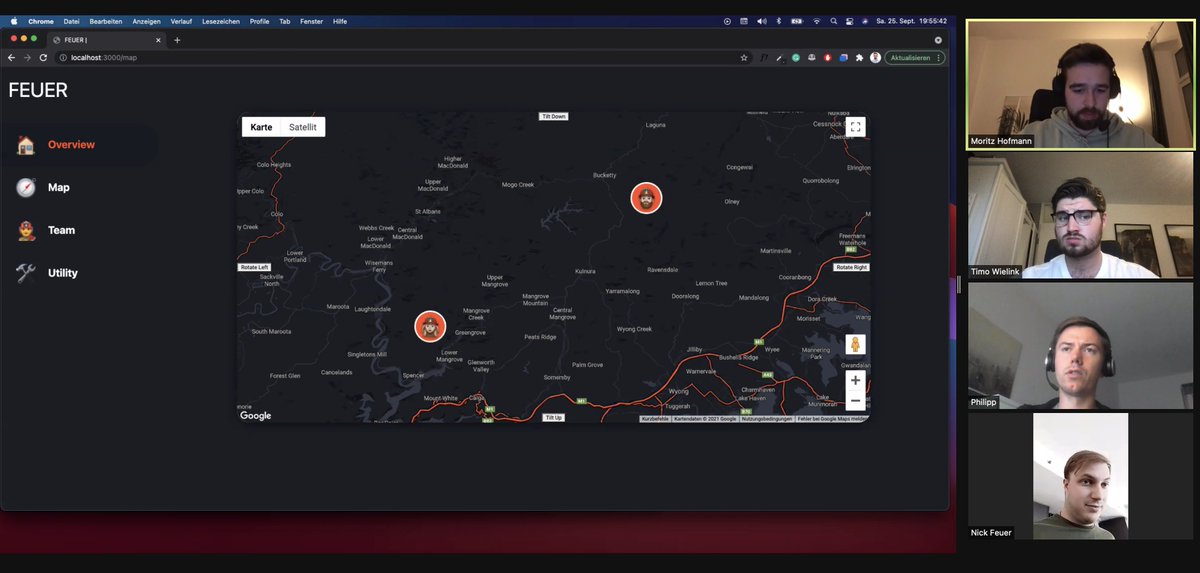Click the Spotlight search icon in menu bar

(x=833, y=21)
